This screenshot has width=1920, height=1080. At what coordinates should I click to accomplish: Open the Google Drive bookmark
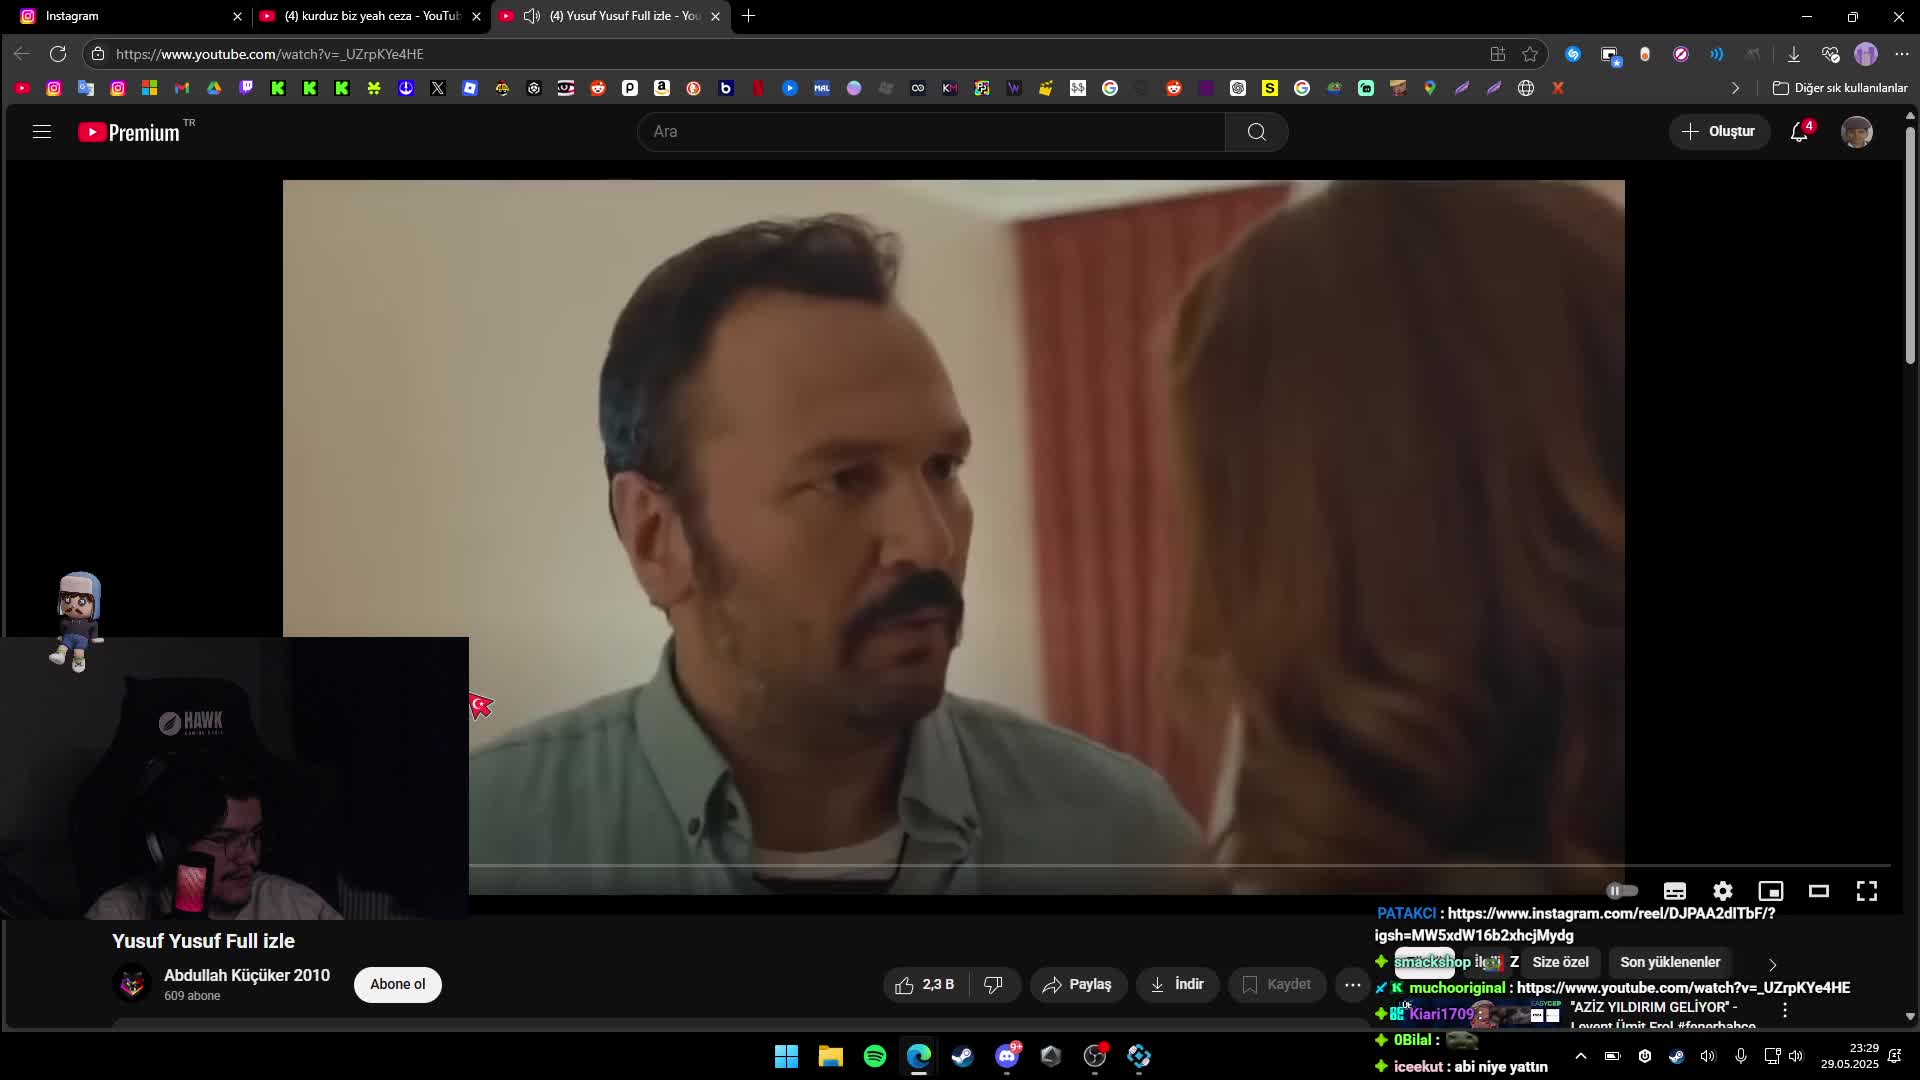[214, 88]
